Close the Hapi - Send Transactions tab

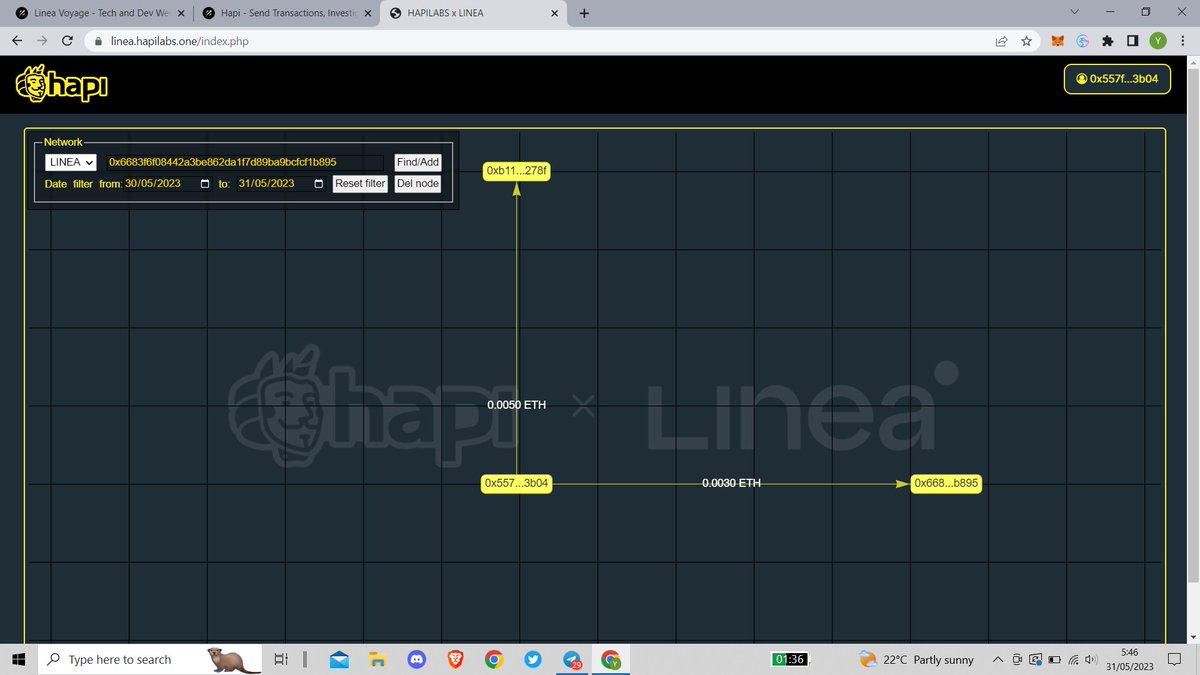367,13
